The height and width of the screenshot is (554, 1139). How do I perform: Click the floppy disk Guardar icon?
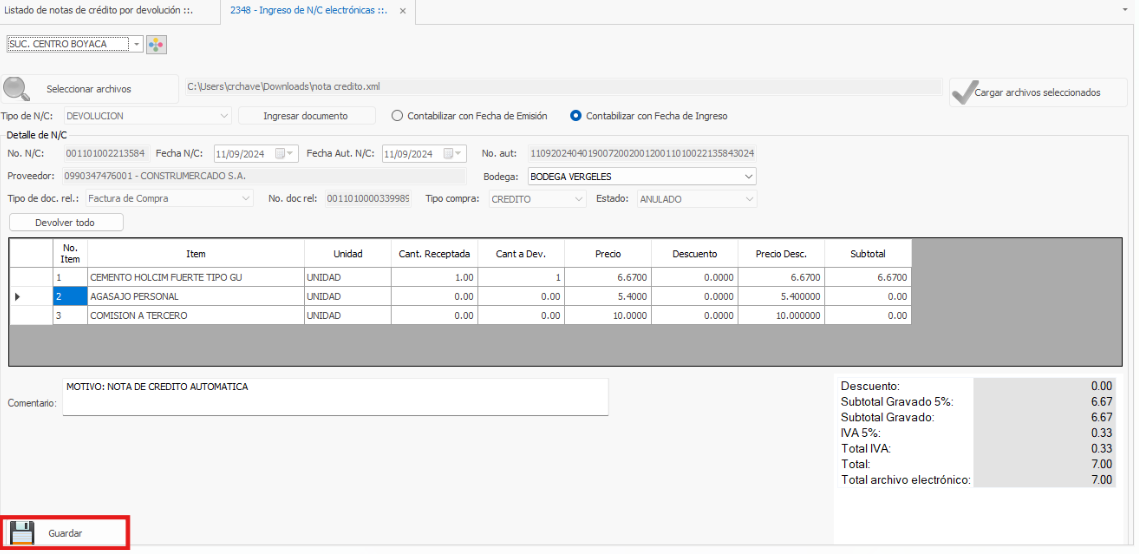pos(23,533)
